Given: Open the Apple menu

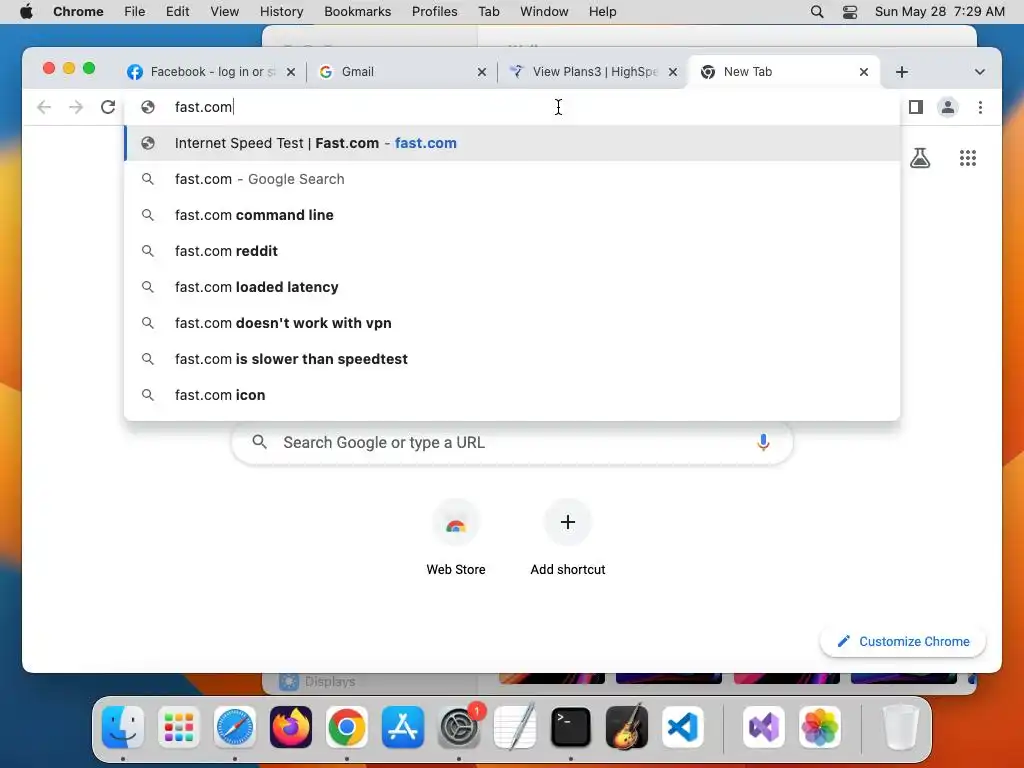Looking at the screenshot, I should click(26, 11).
